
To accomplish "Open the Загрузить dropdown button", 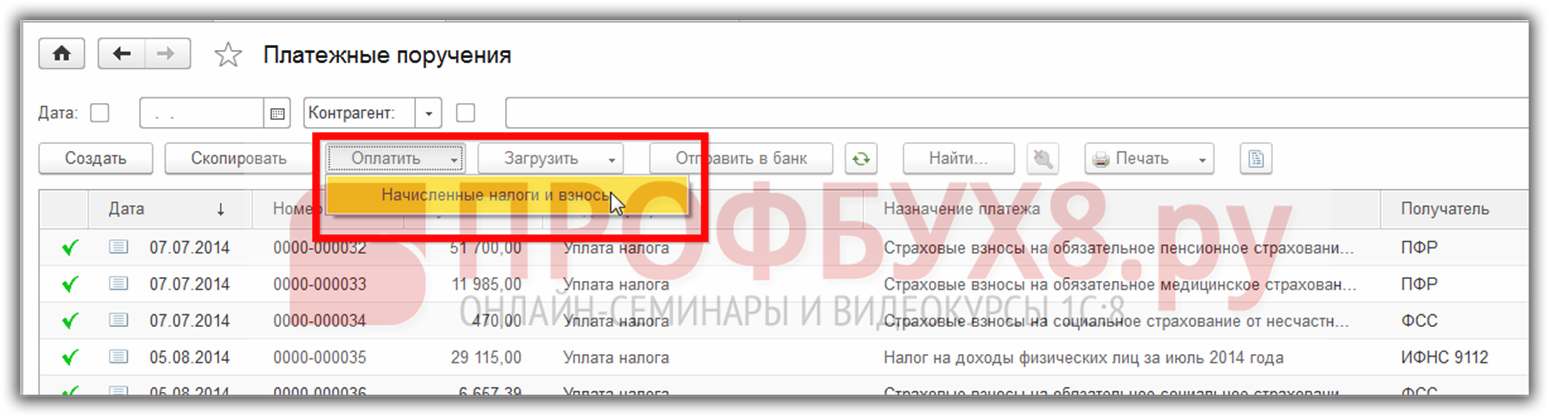I will click(x=550, y=158).
